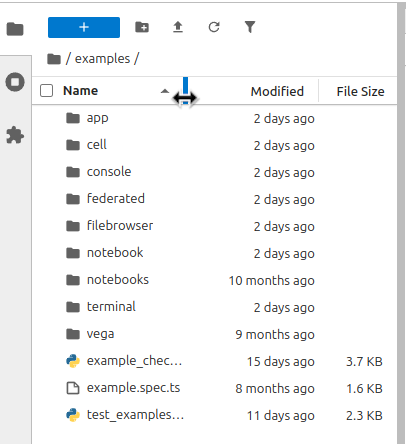Check the select-all files checkbox

[46, 91]
